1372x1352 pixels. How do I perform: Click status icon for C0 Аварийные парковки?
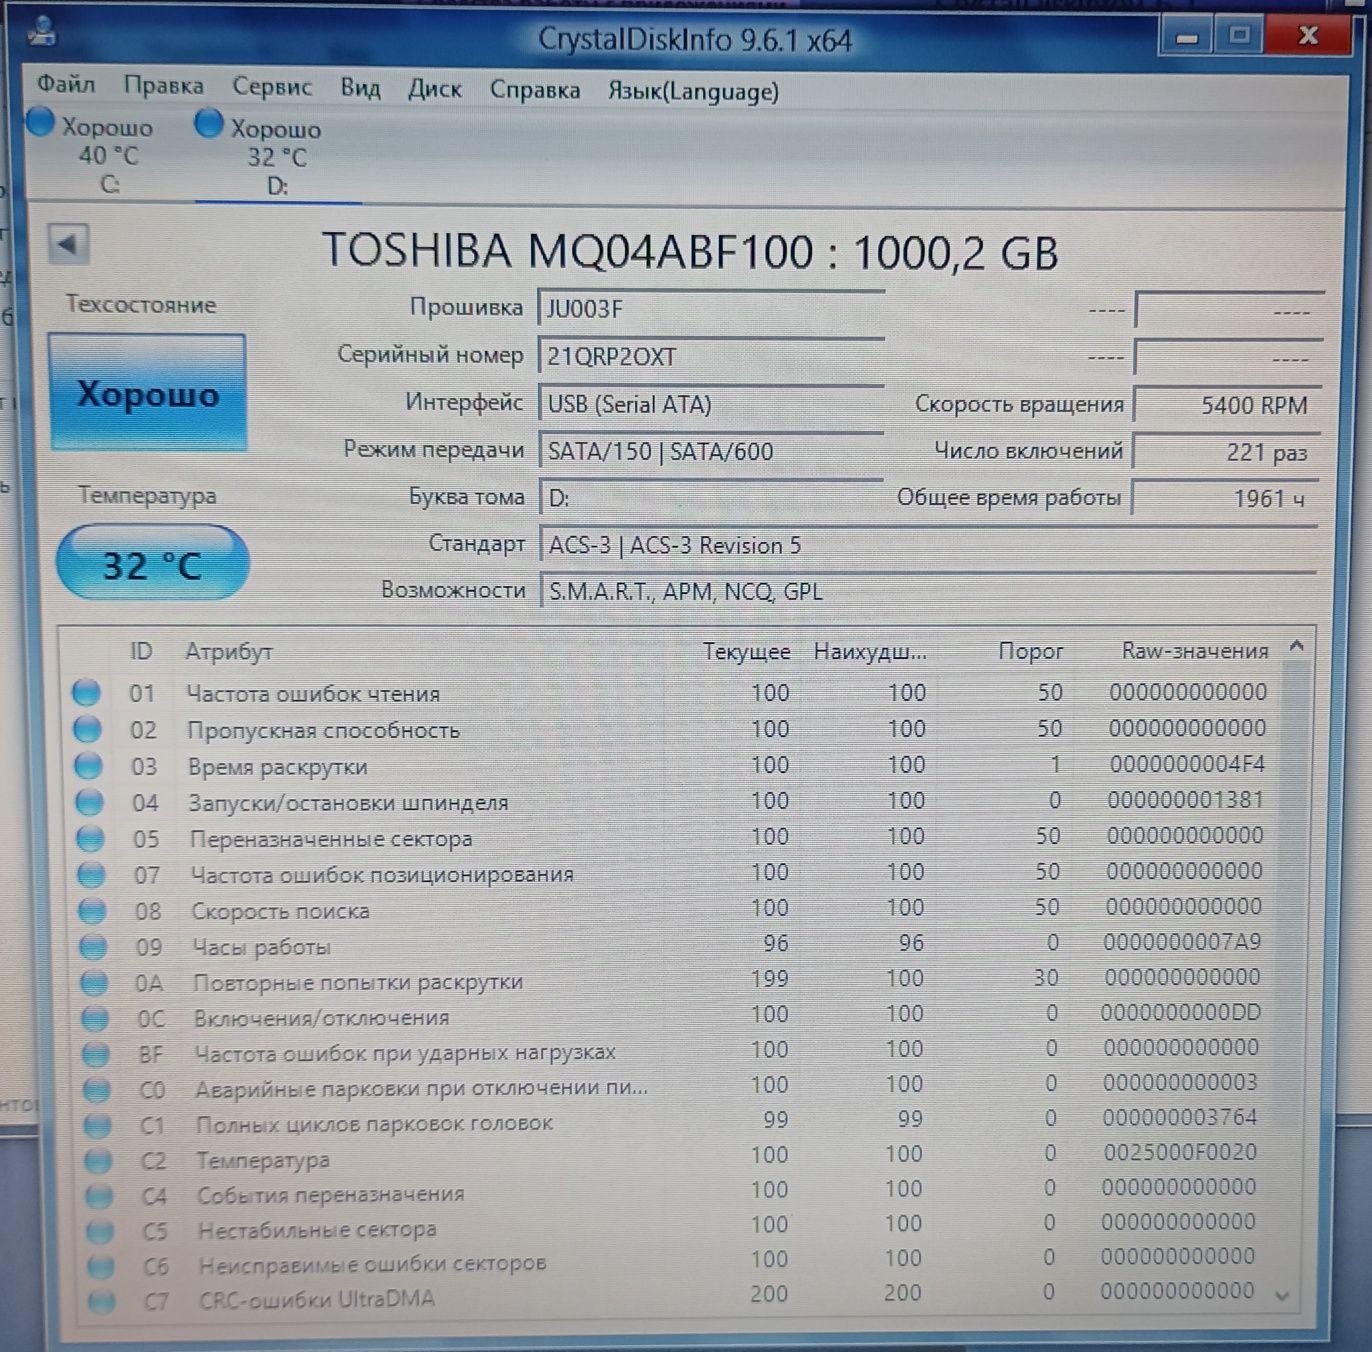98,1090
